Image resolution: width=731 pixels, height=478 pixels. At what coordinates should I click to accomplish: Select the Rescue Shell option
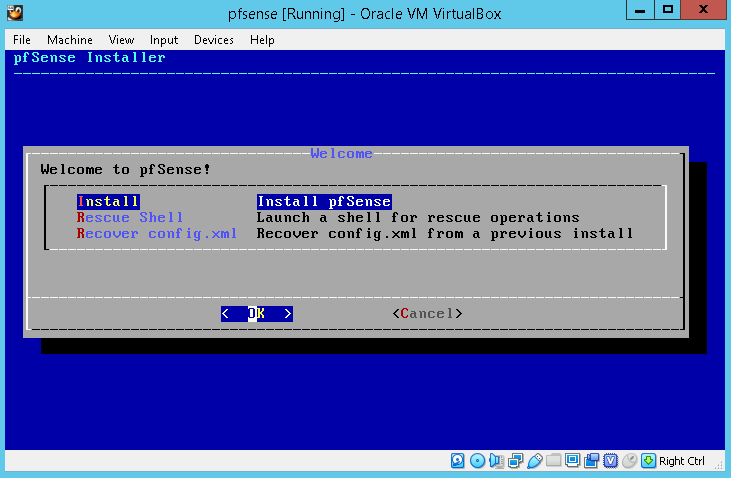[130, 217]
